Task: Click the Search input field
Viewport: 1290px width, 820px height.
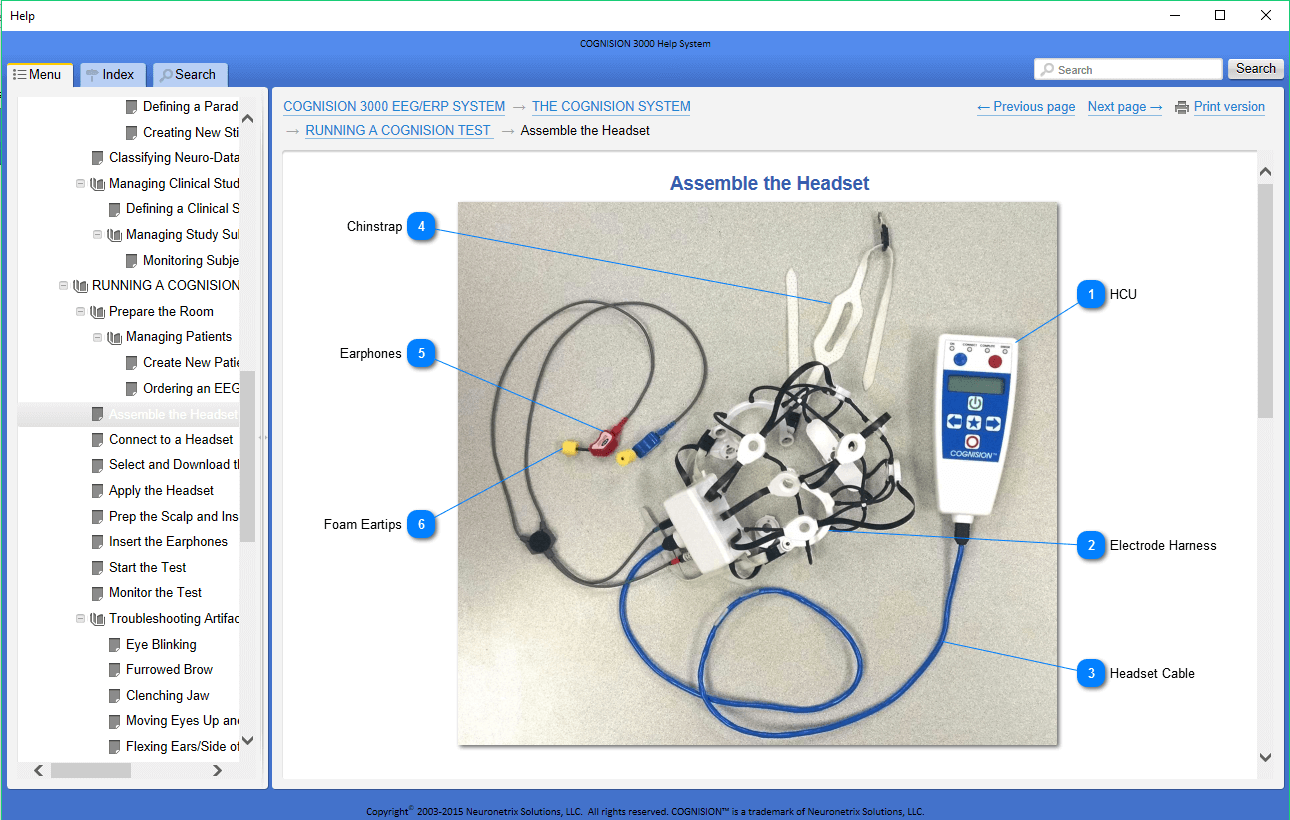Action: (1128, 69)
